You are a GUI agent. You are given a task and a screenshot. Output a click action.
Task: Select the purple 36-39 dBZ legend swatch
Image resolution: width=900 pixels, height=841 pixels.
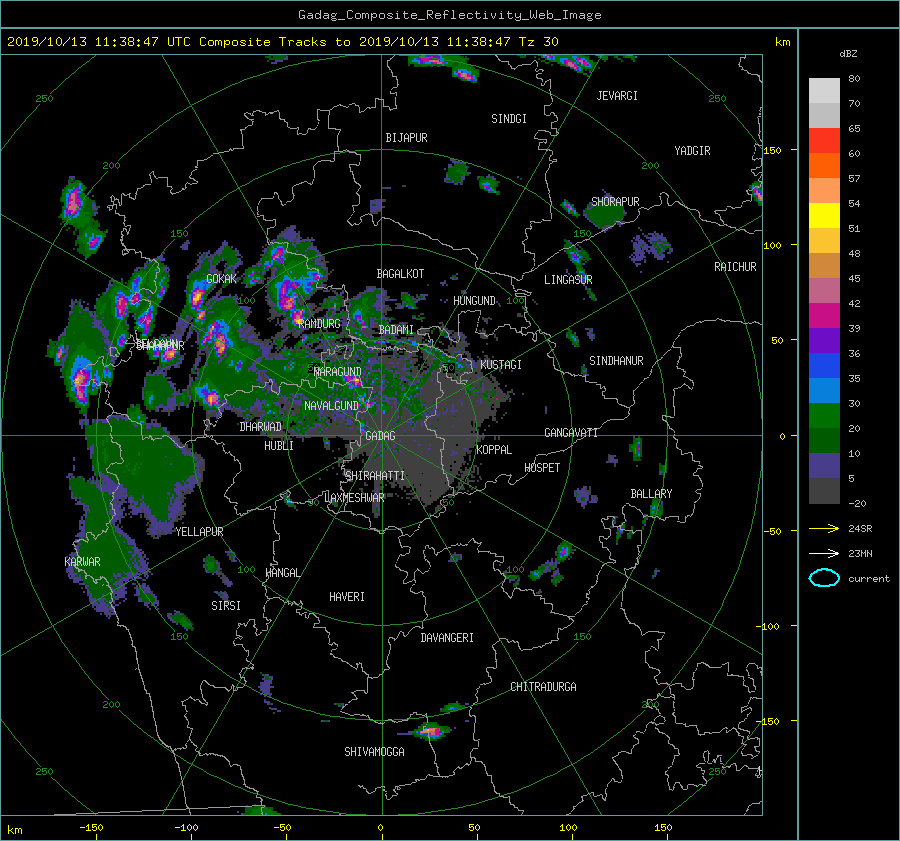coord(824,340)
